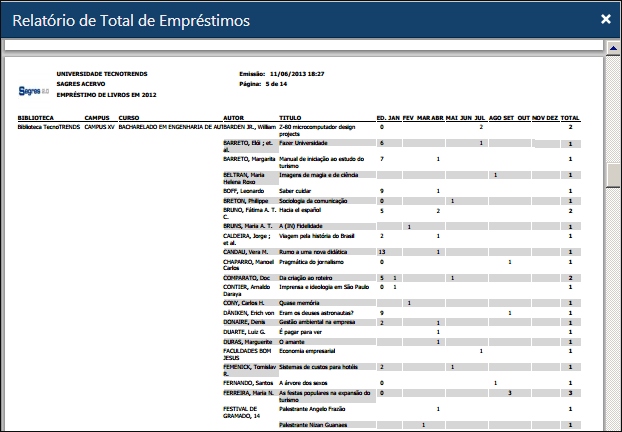Click the Sagres 8.0 logo

(33, 90)
